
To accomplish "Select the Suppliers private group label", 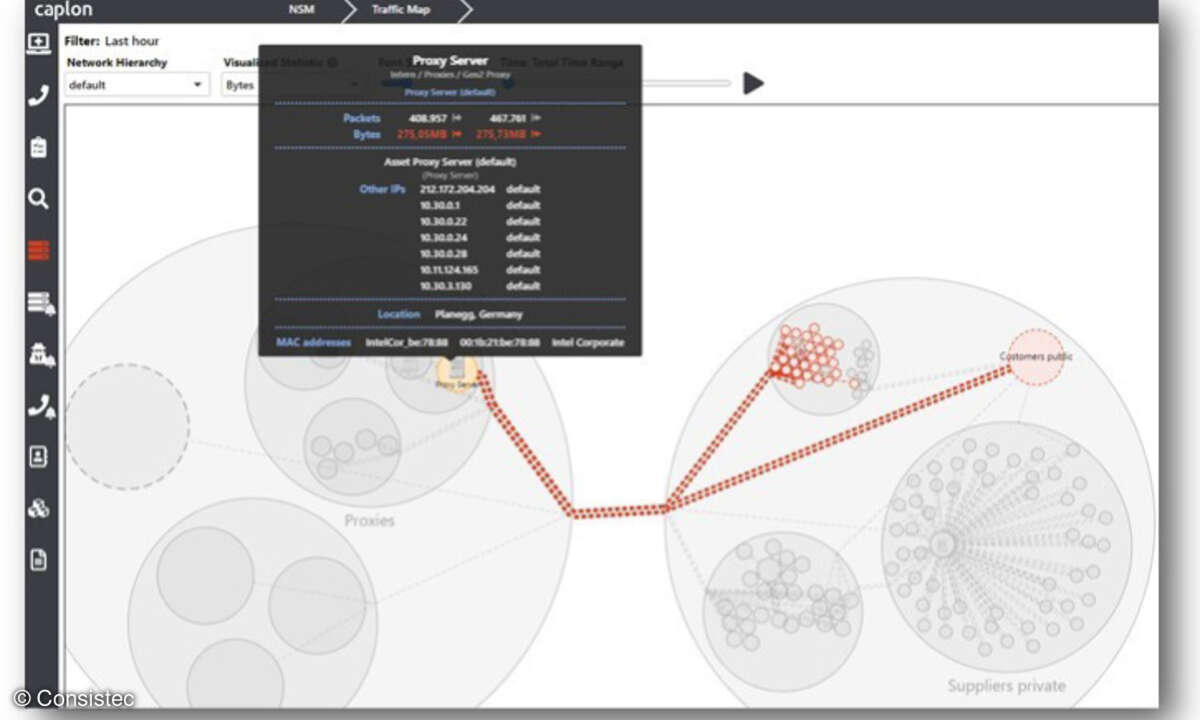I will [x=1006, y=686].
